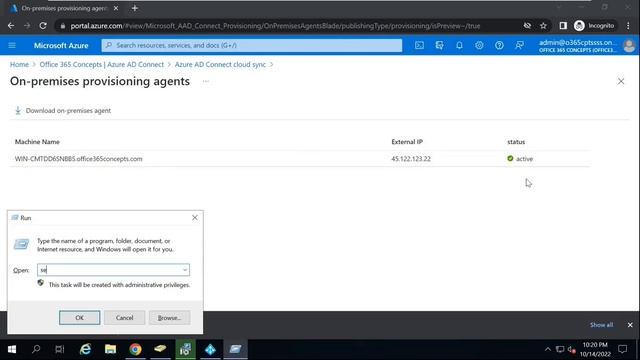Go forward in the browser
The image size is (640, 360).
coord(27,26)
